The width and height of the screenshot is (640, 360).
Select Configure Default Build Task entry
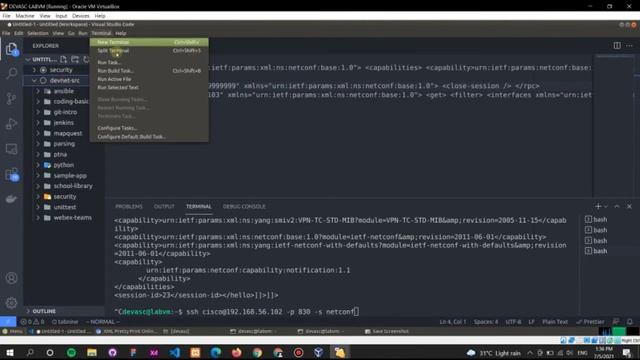(149, 137)
